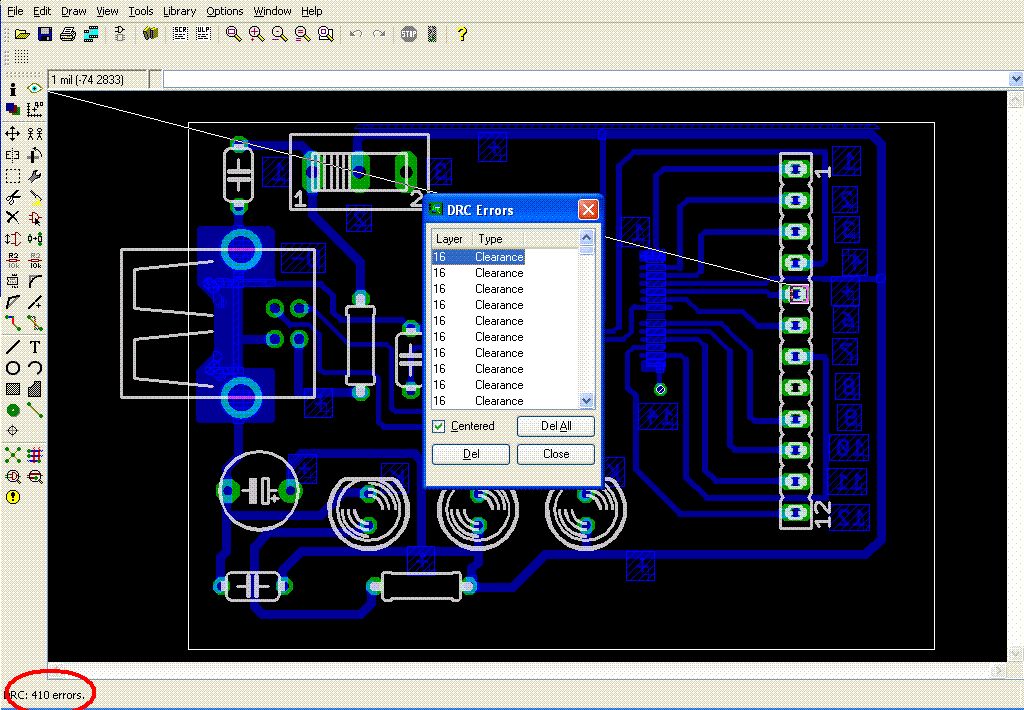Click the Display layers eye icon
The height and width of the screenshot is (710, 1024).
pos(35,88)
